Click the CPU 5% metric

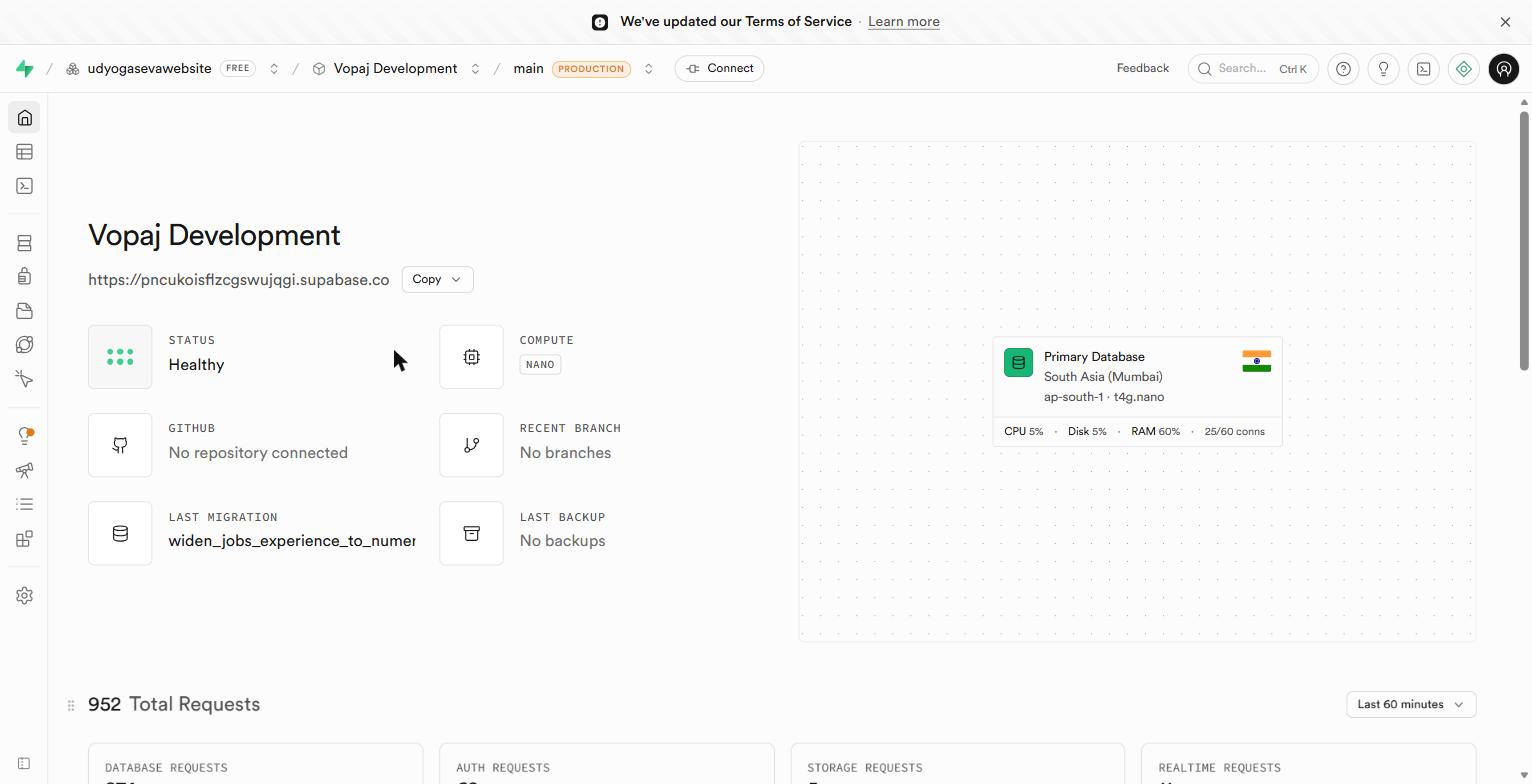[x=1023, y=432]
